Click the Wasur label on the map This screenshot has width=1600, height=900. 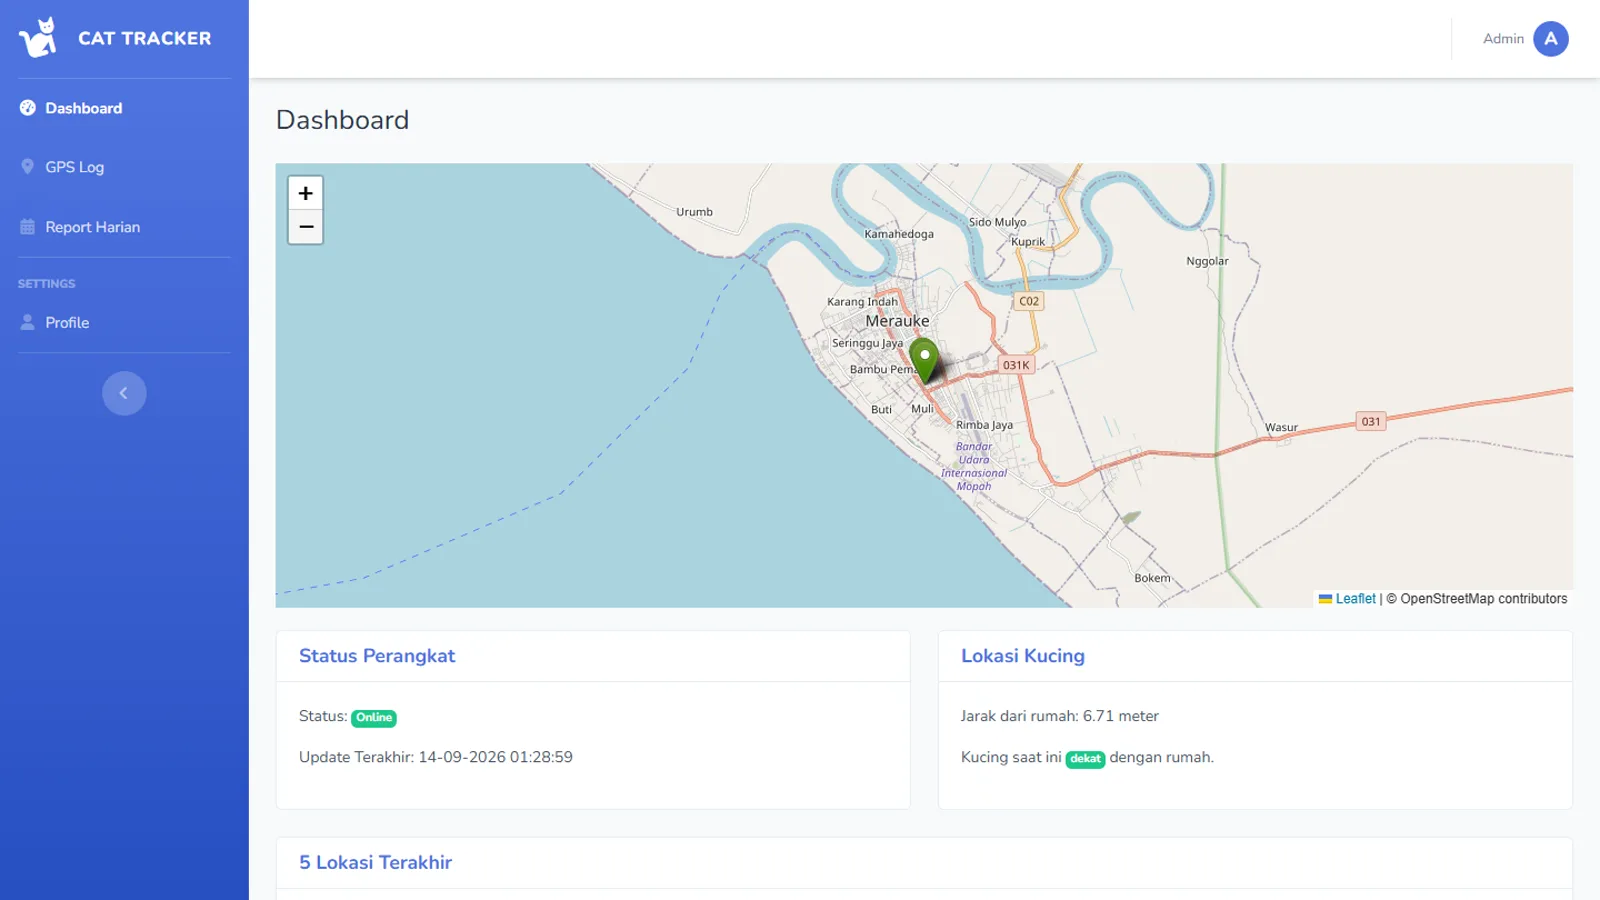[1281, 427]
